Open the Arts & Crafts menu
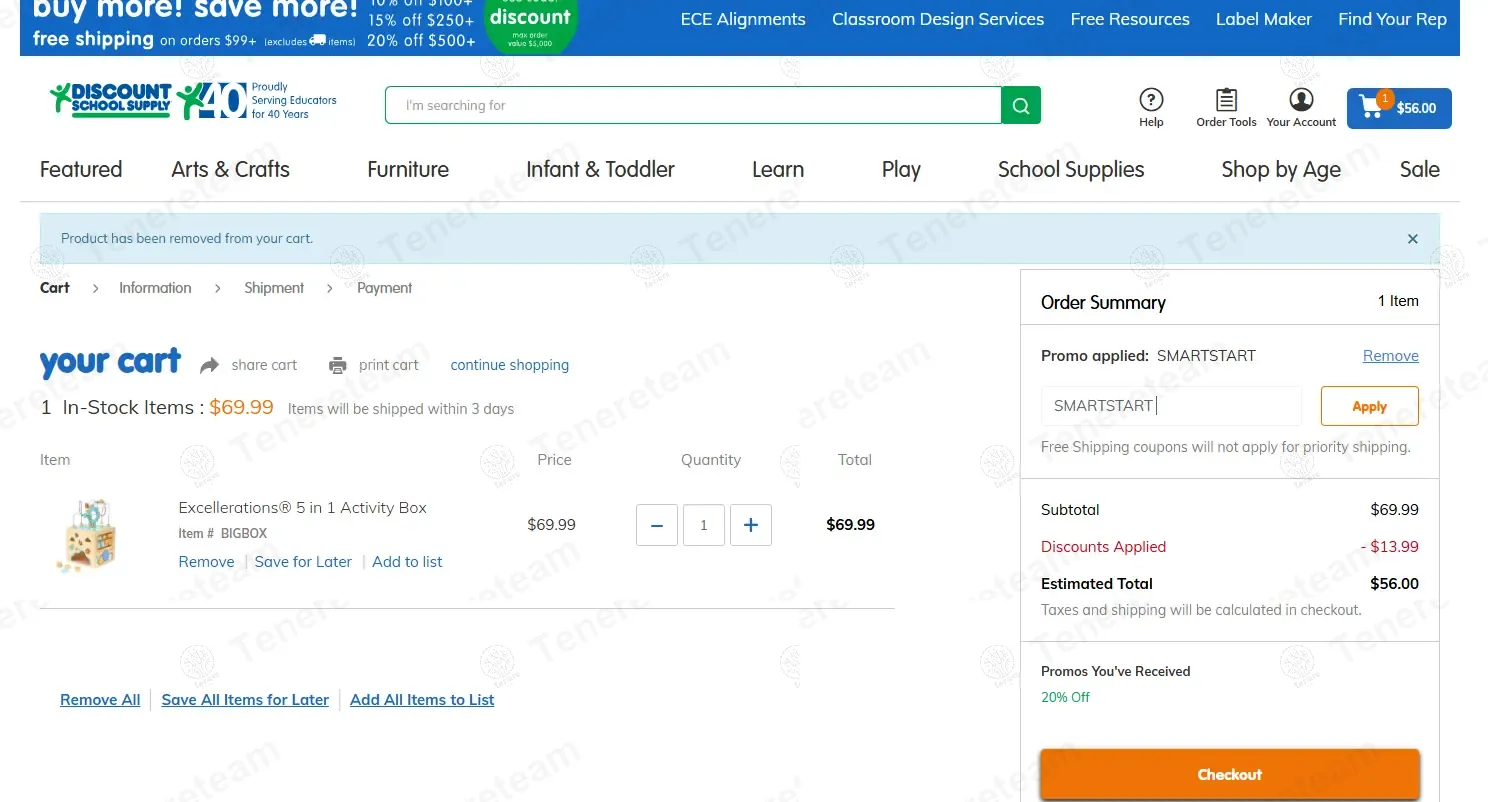Viewport: 1488px width, 802px height. [x=230, y=169]
